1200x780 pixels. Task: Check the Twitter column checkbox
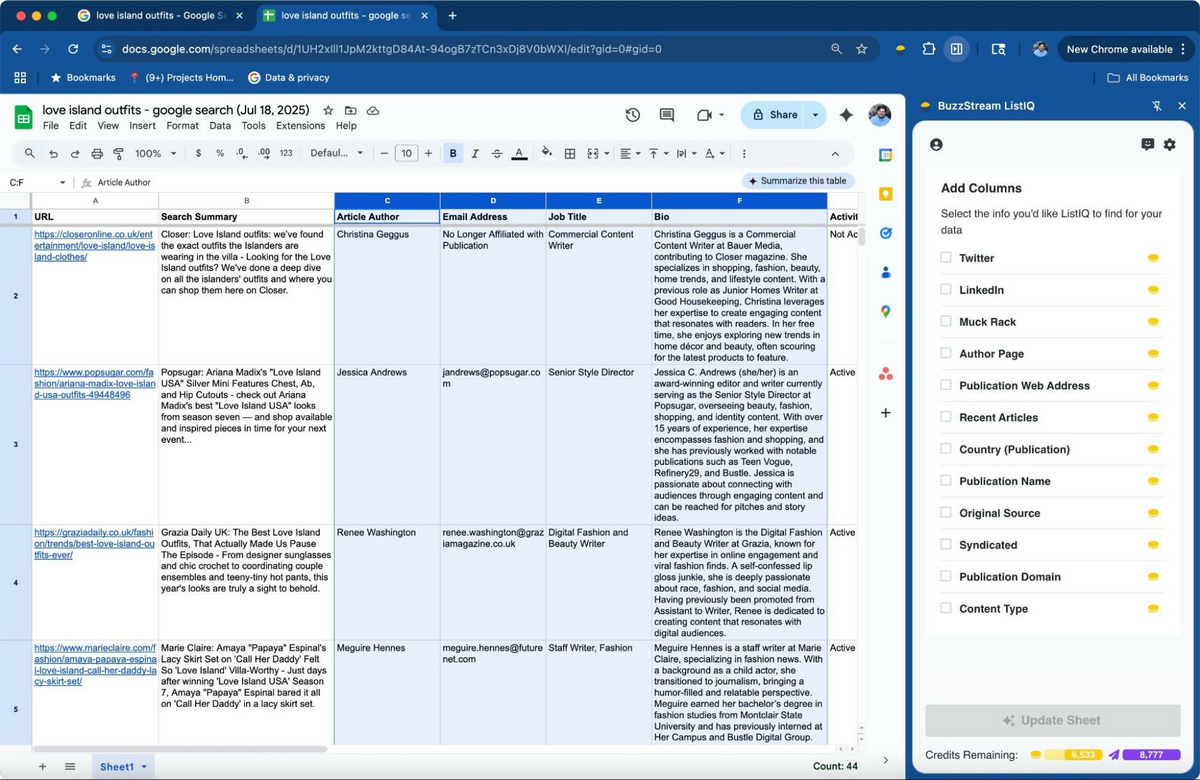944,258
